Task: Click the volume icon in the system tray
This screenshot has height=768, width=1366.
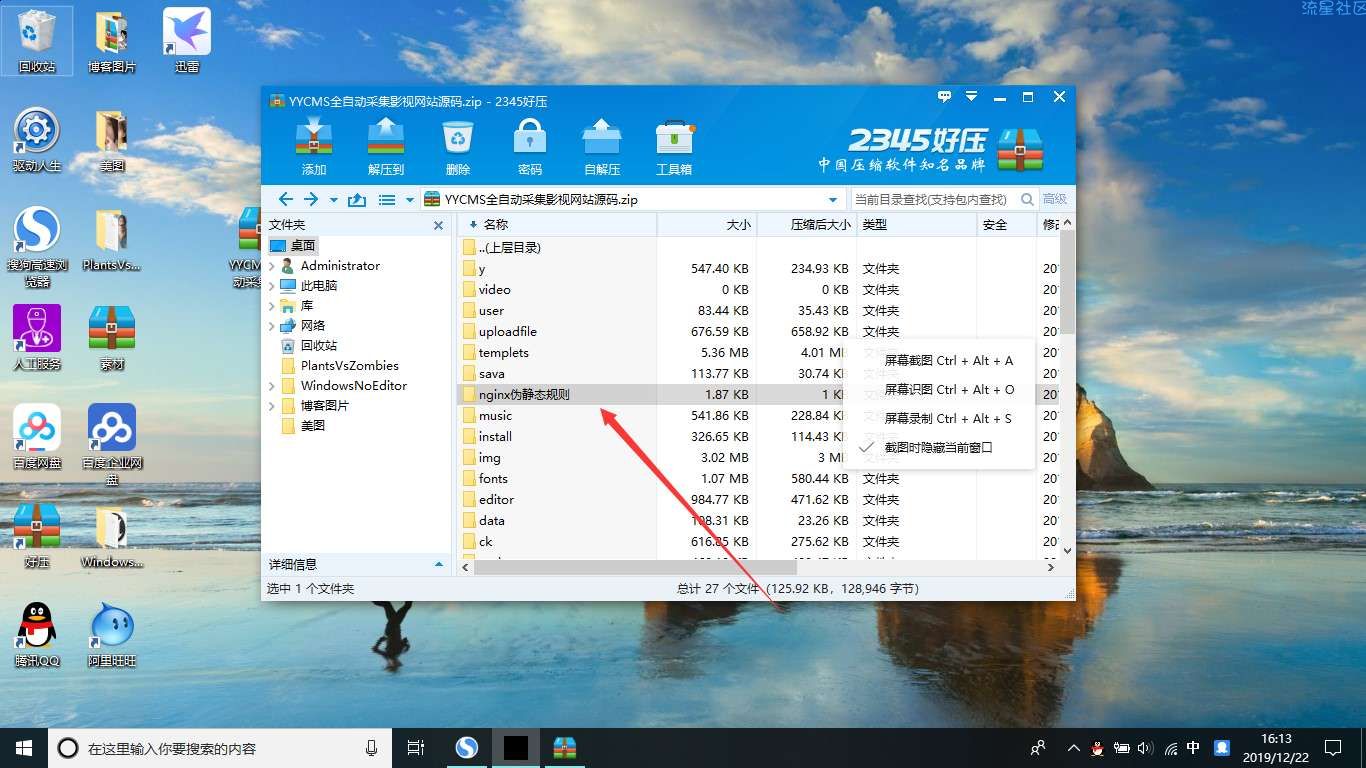Action: point(1145,747)
